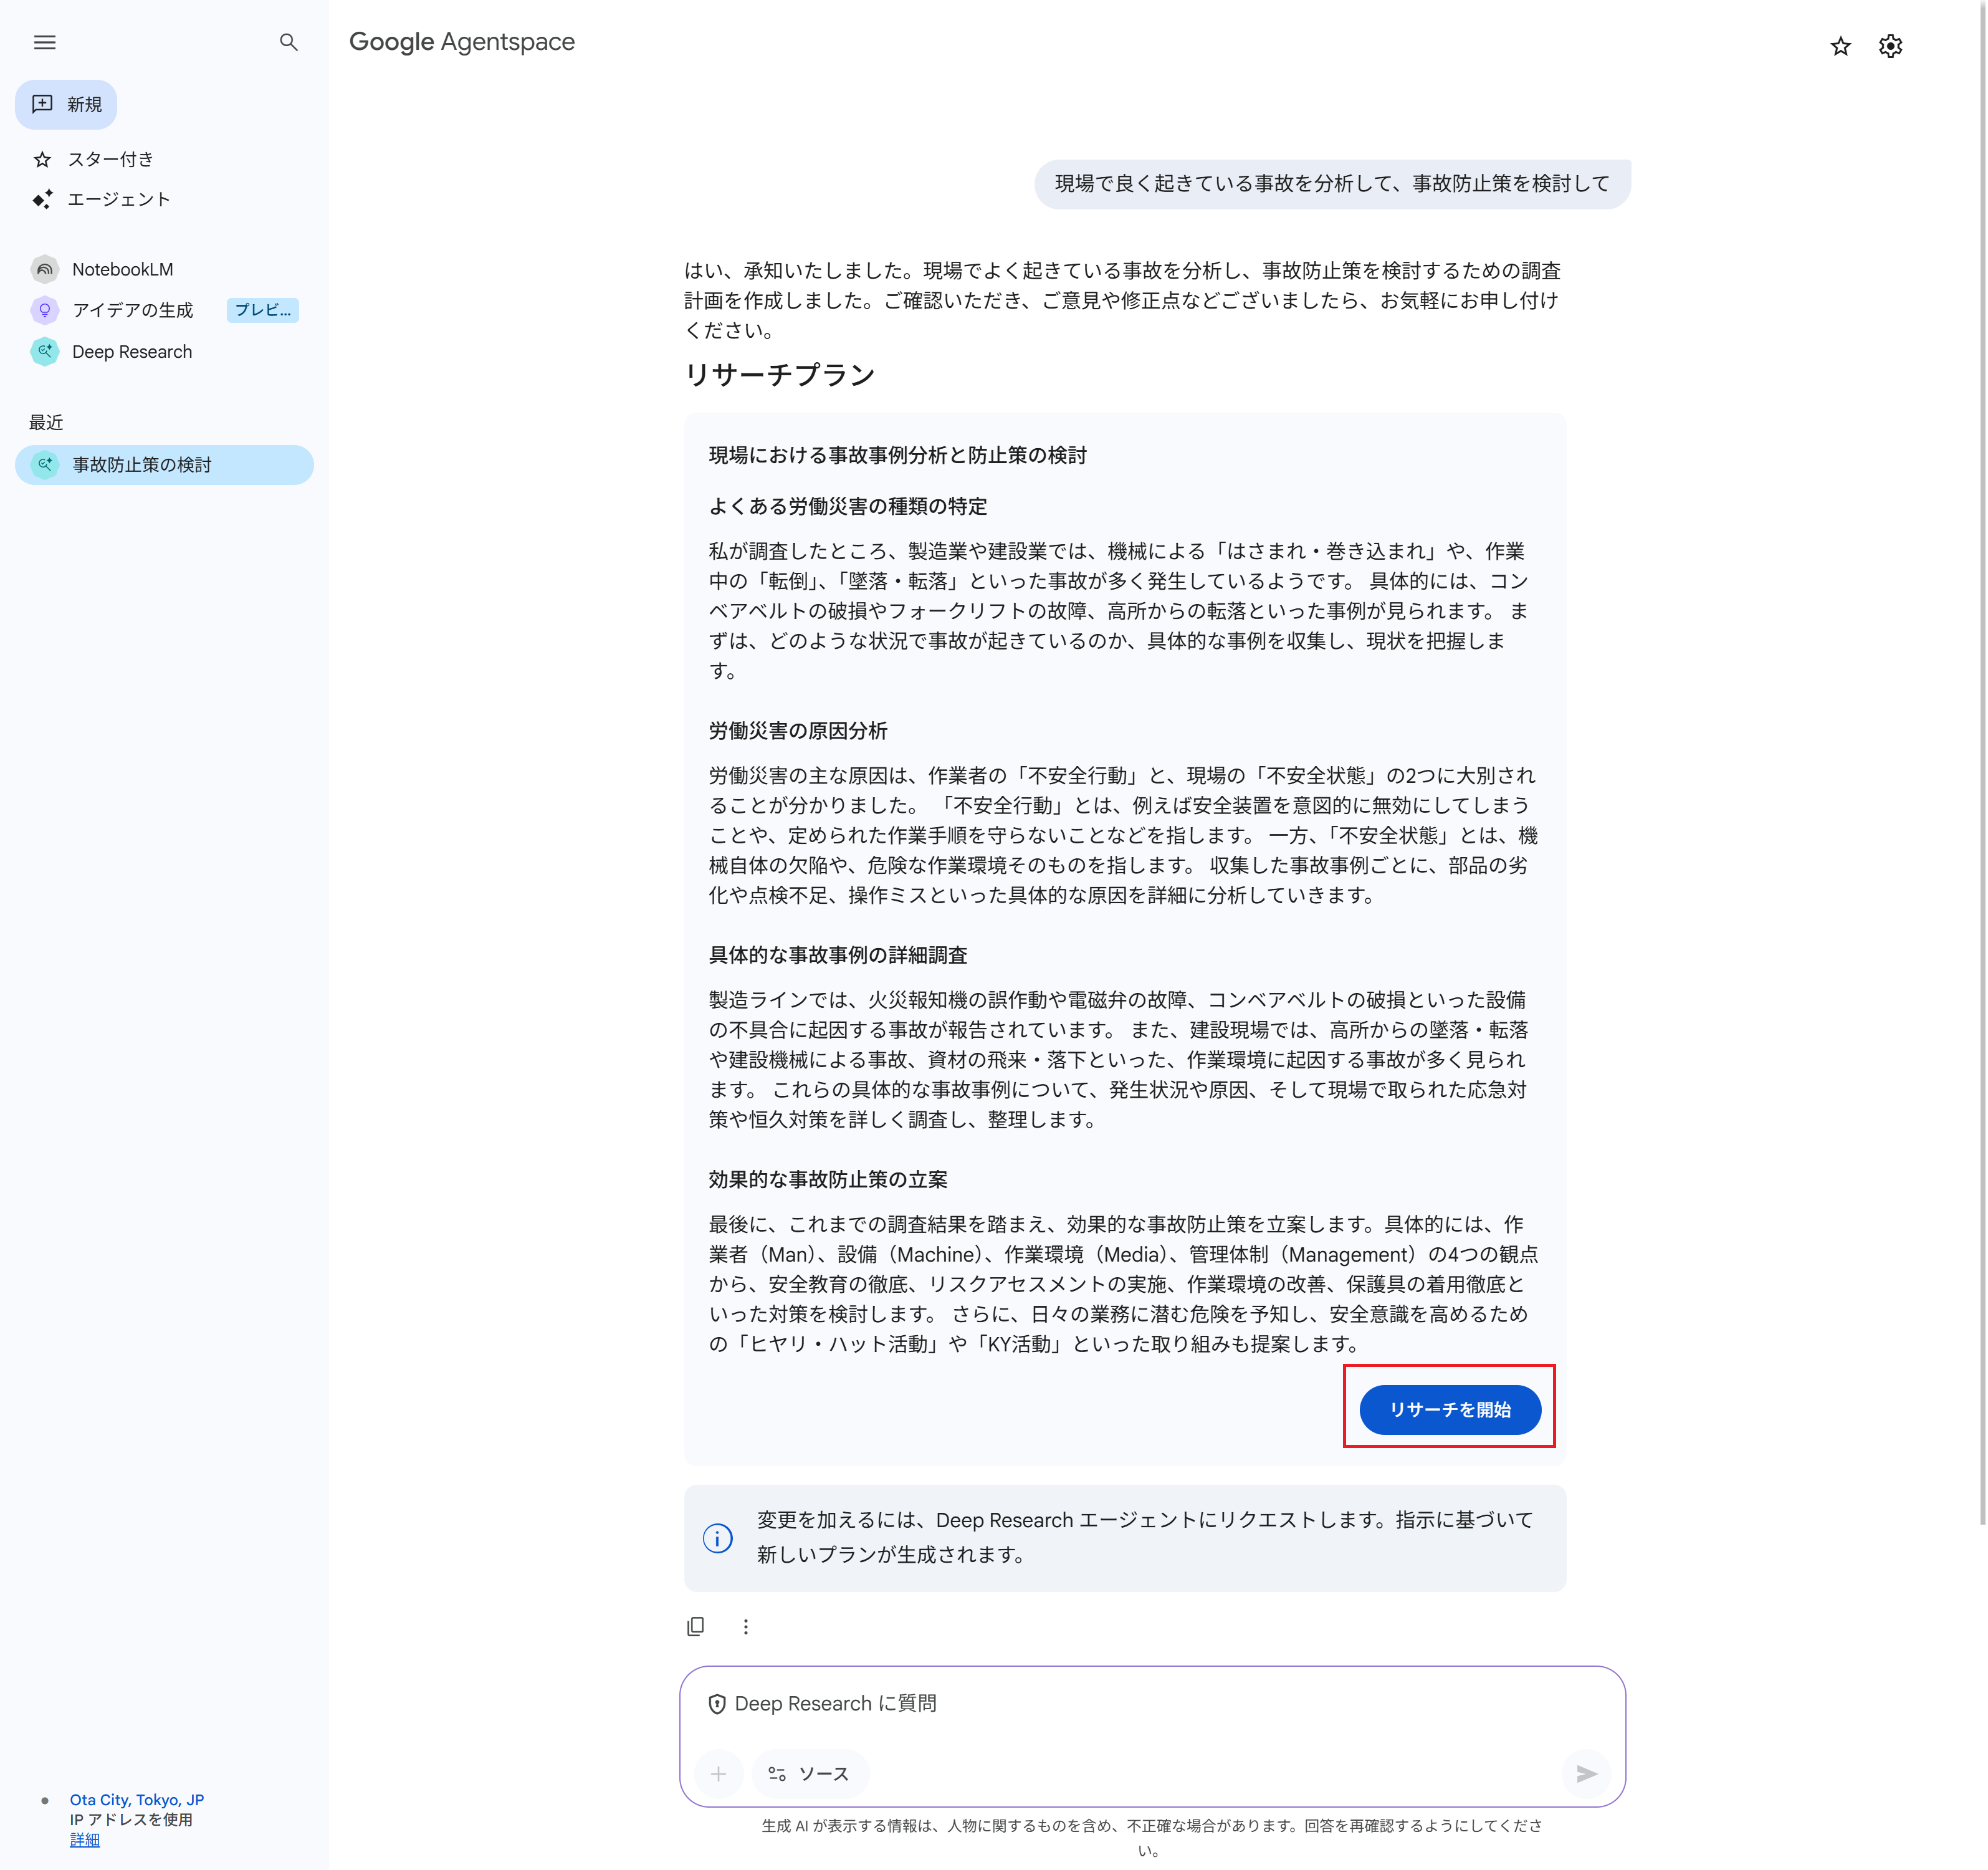Open Agentspace settings gear
Image resolution: width=1988 pixels, height=1870 pixels.
tap(1891, 46)
